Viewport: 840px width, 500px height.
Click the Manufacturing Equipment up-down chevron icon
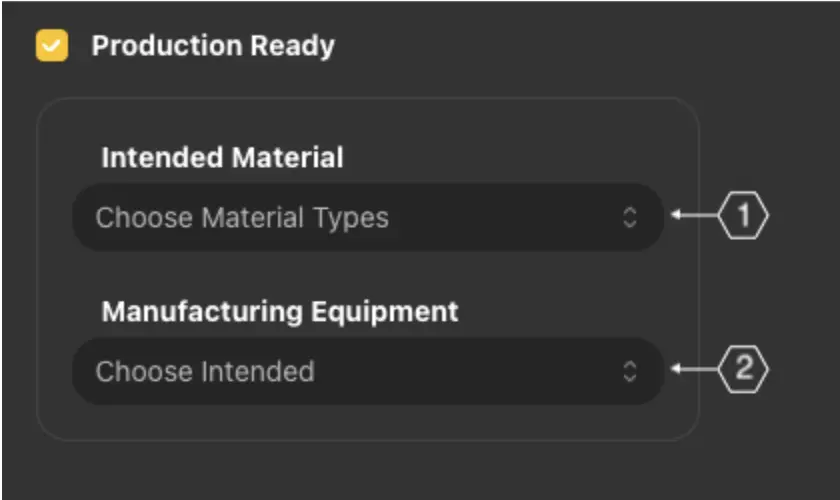click(x=630, y=371)
